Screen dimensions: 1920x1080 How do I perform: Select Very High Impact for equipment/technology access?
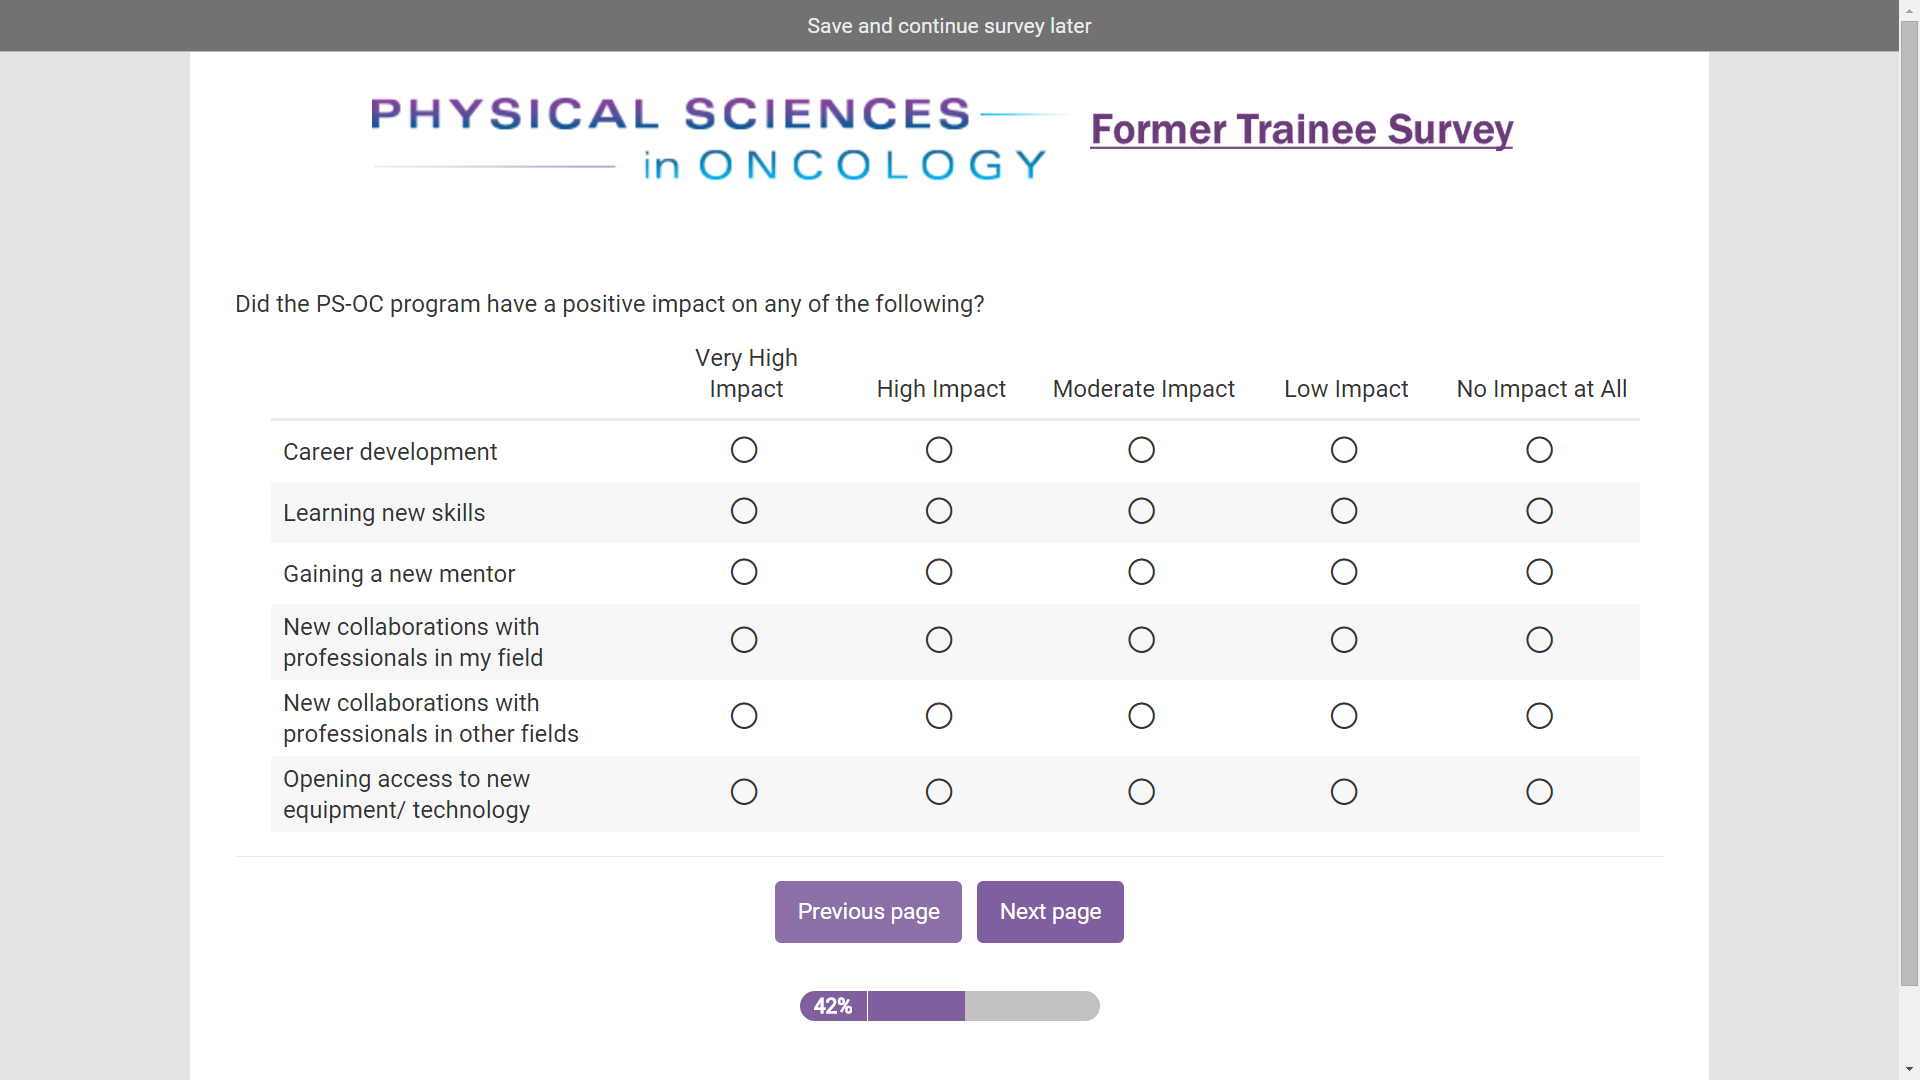[744, 792]
